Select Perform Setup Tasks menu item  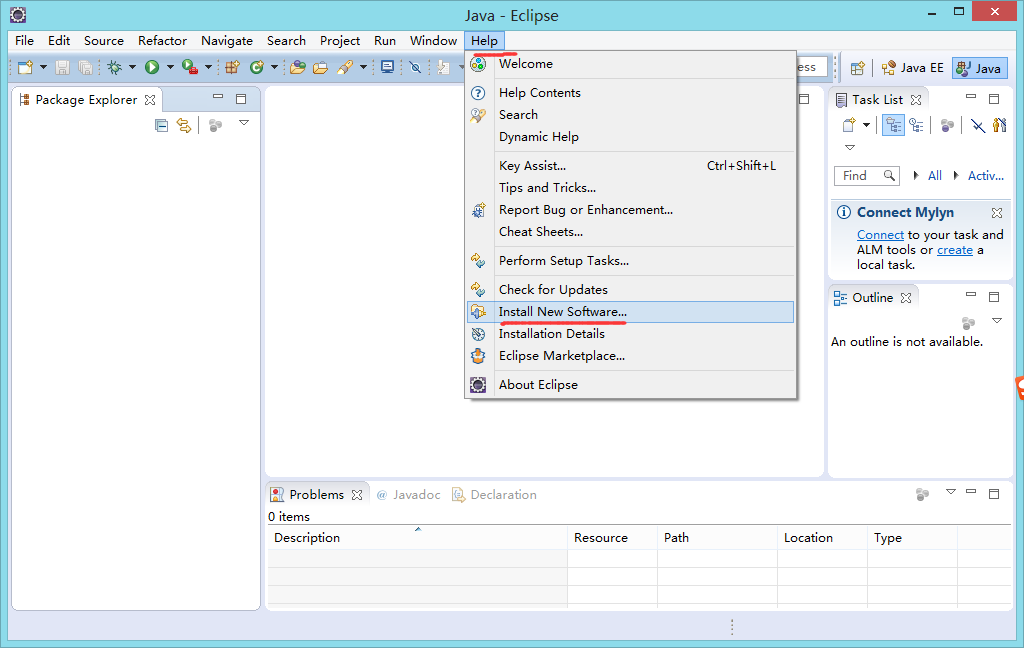pyautogui.click(x=631, y=261)
